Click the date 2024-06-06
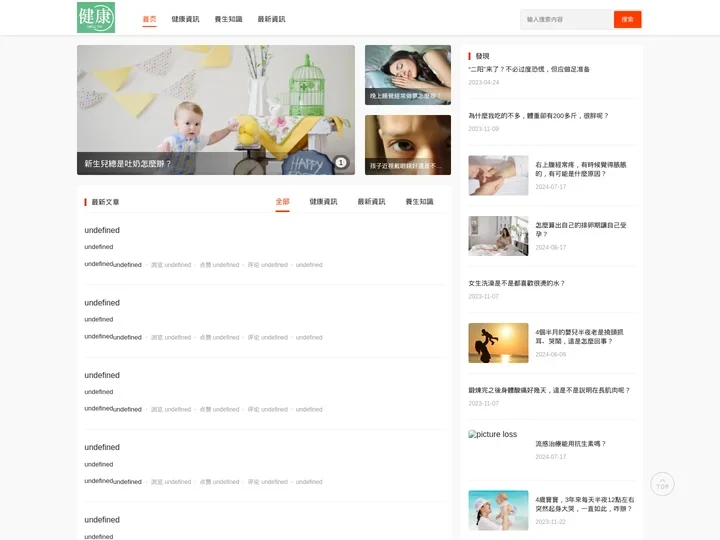This screenshot has width=720, height=540. (551, 354)
